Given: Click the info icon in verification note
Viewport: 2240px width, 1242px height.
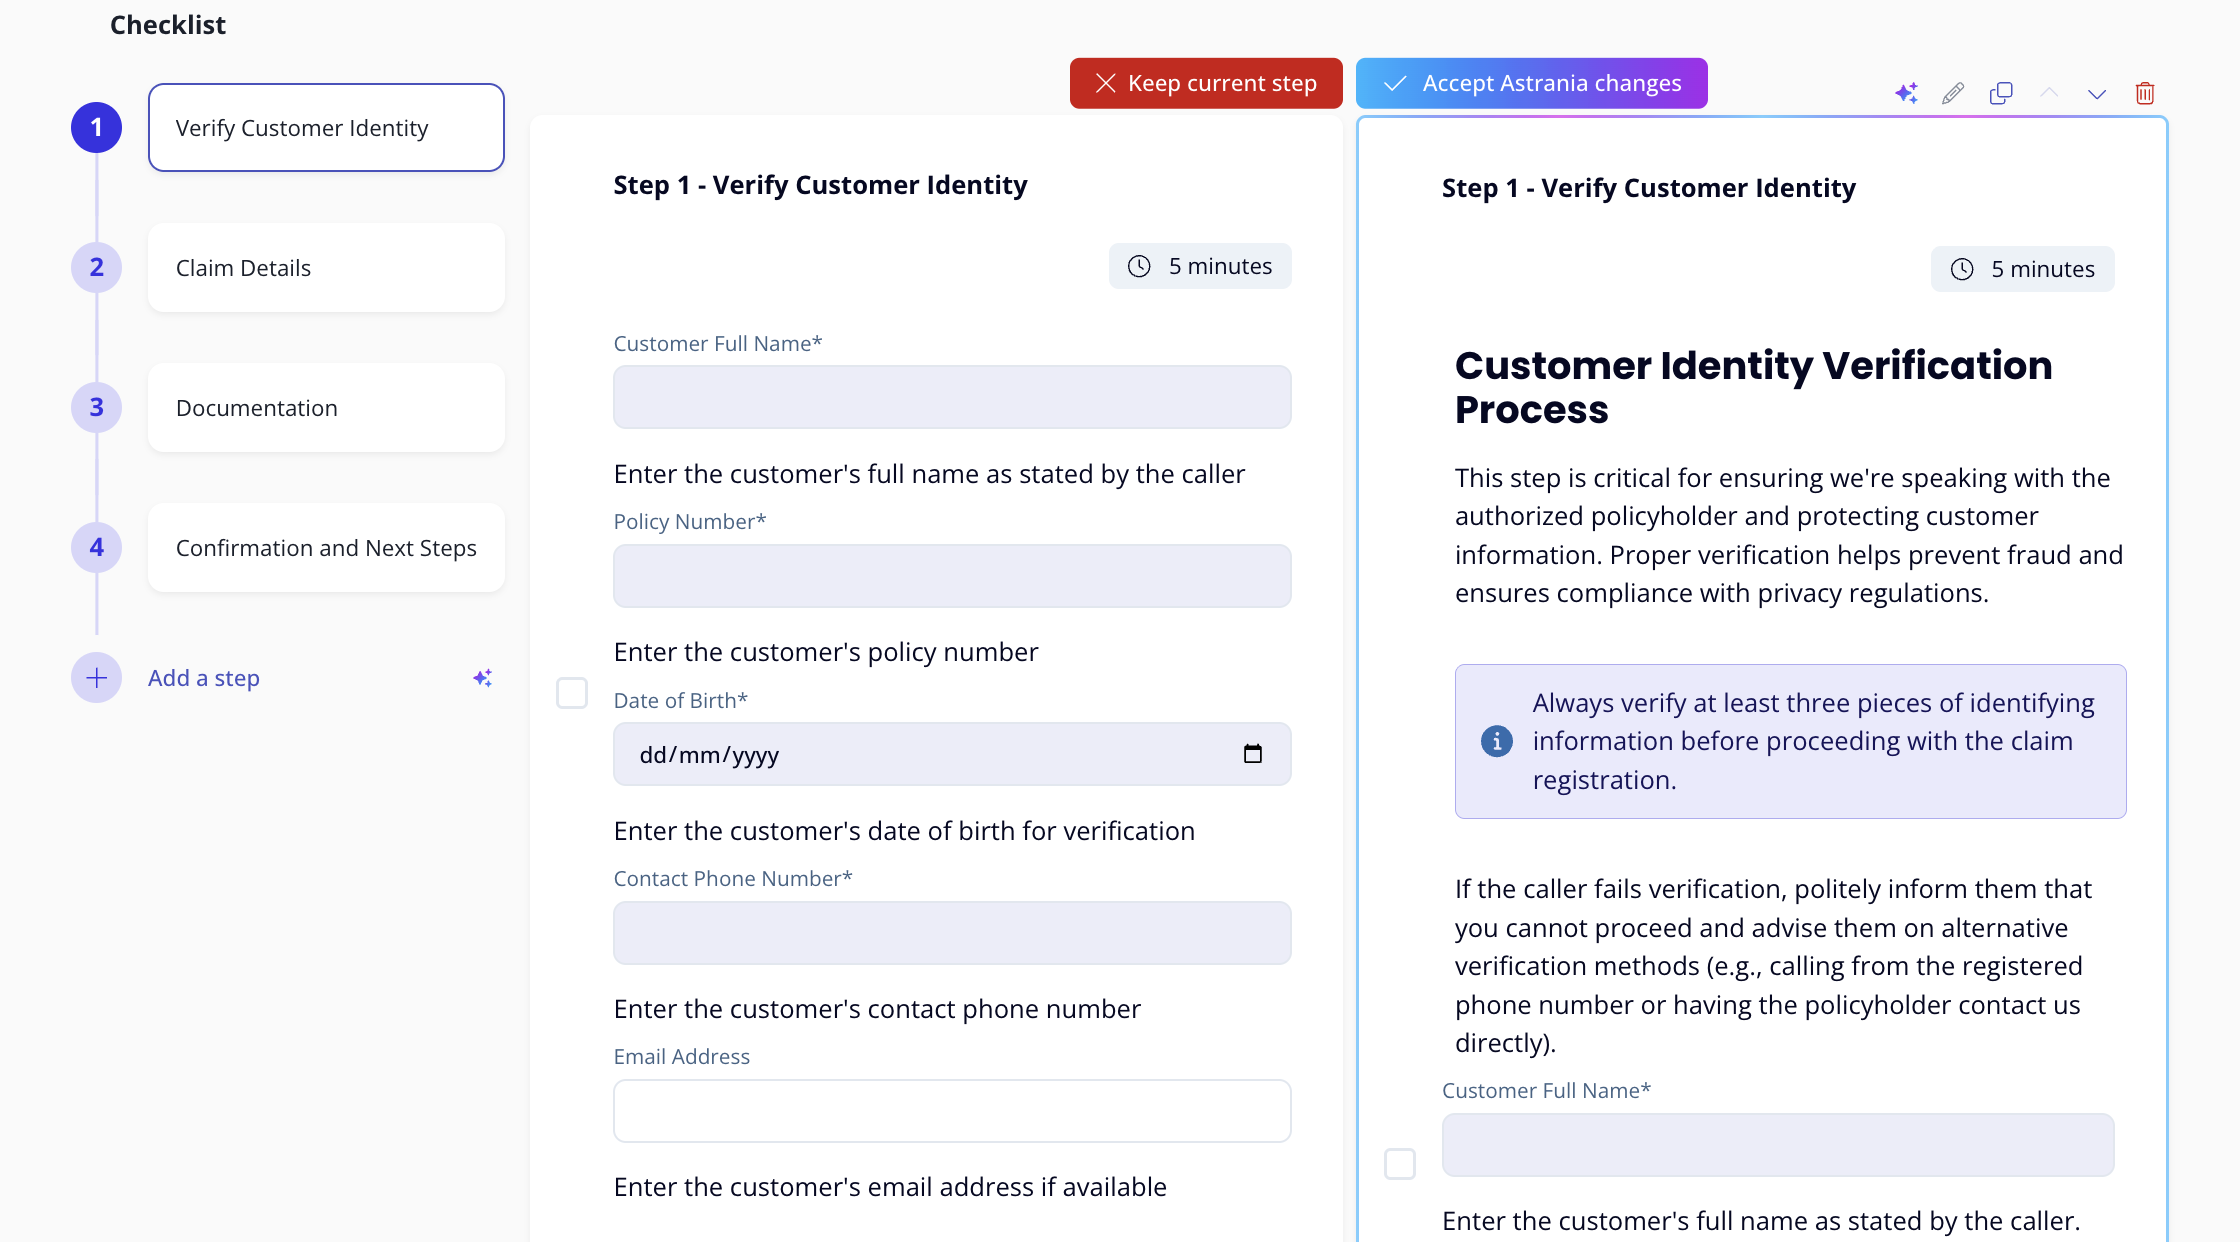Looking at the screenshot, I should (1496, 741).
